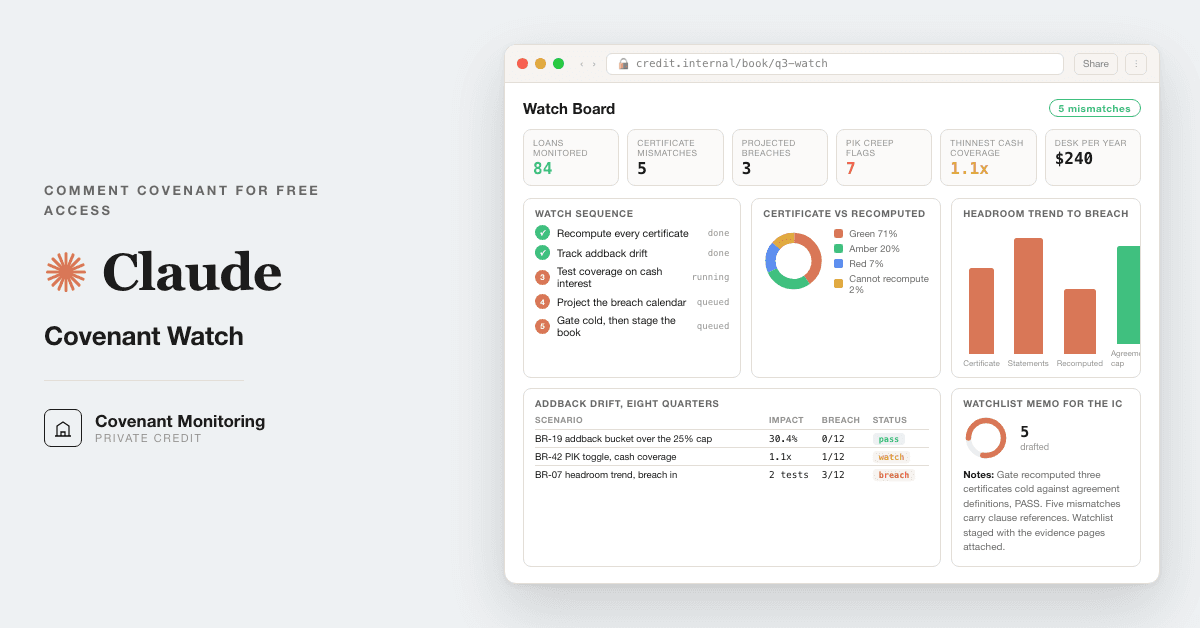The height and width of the screenshot is (628, 1200).
Task: Open the three-dot menu beside Share
Action: tap(1136, 64)
